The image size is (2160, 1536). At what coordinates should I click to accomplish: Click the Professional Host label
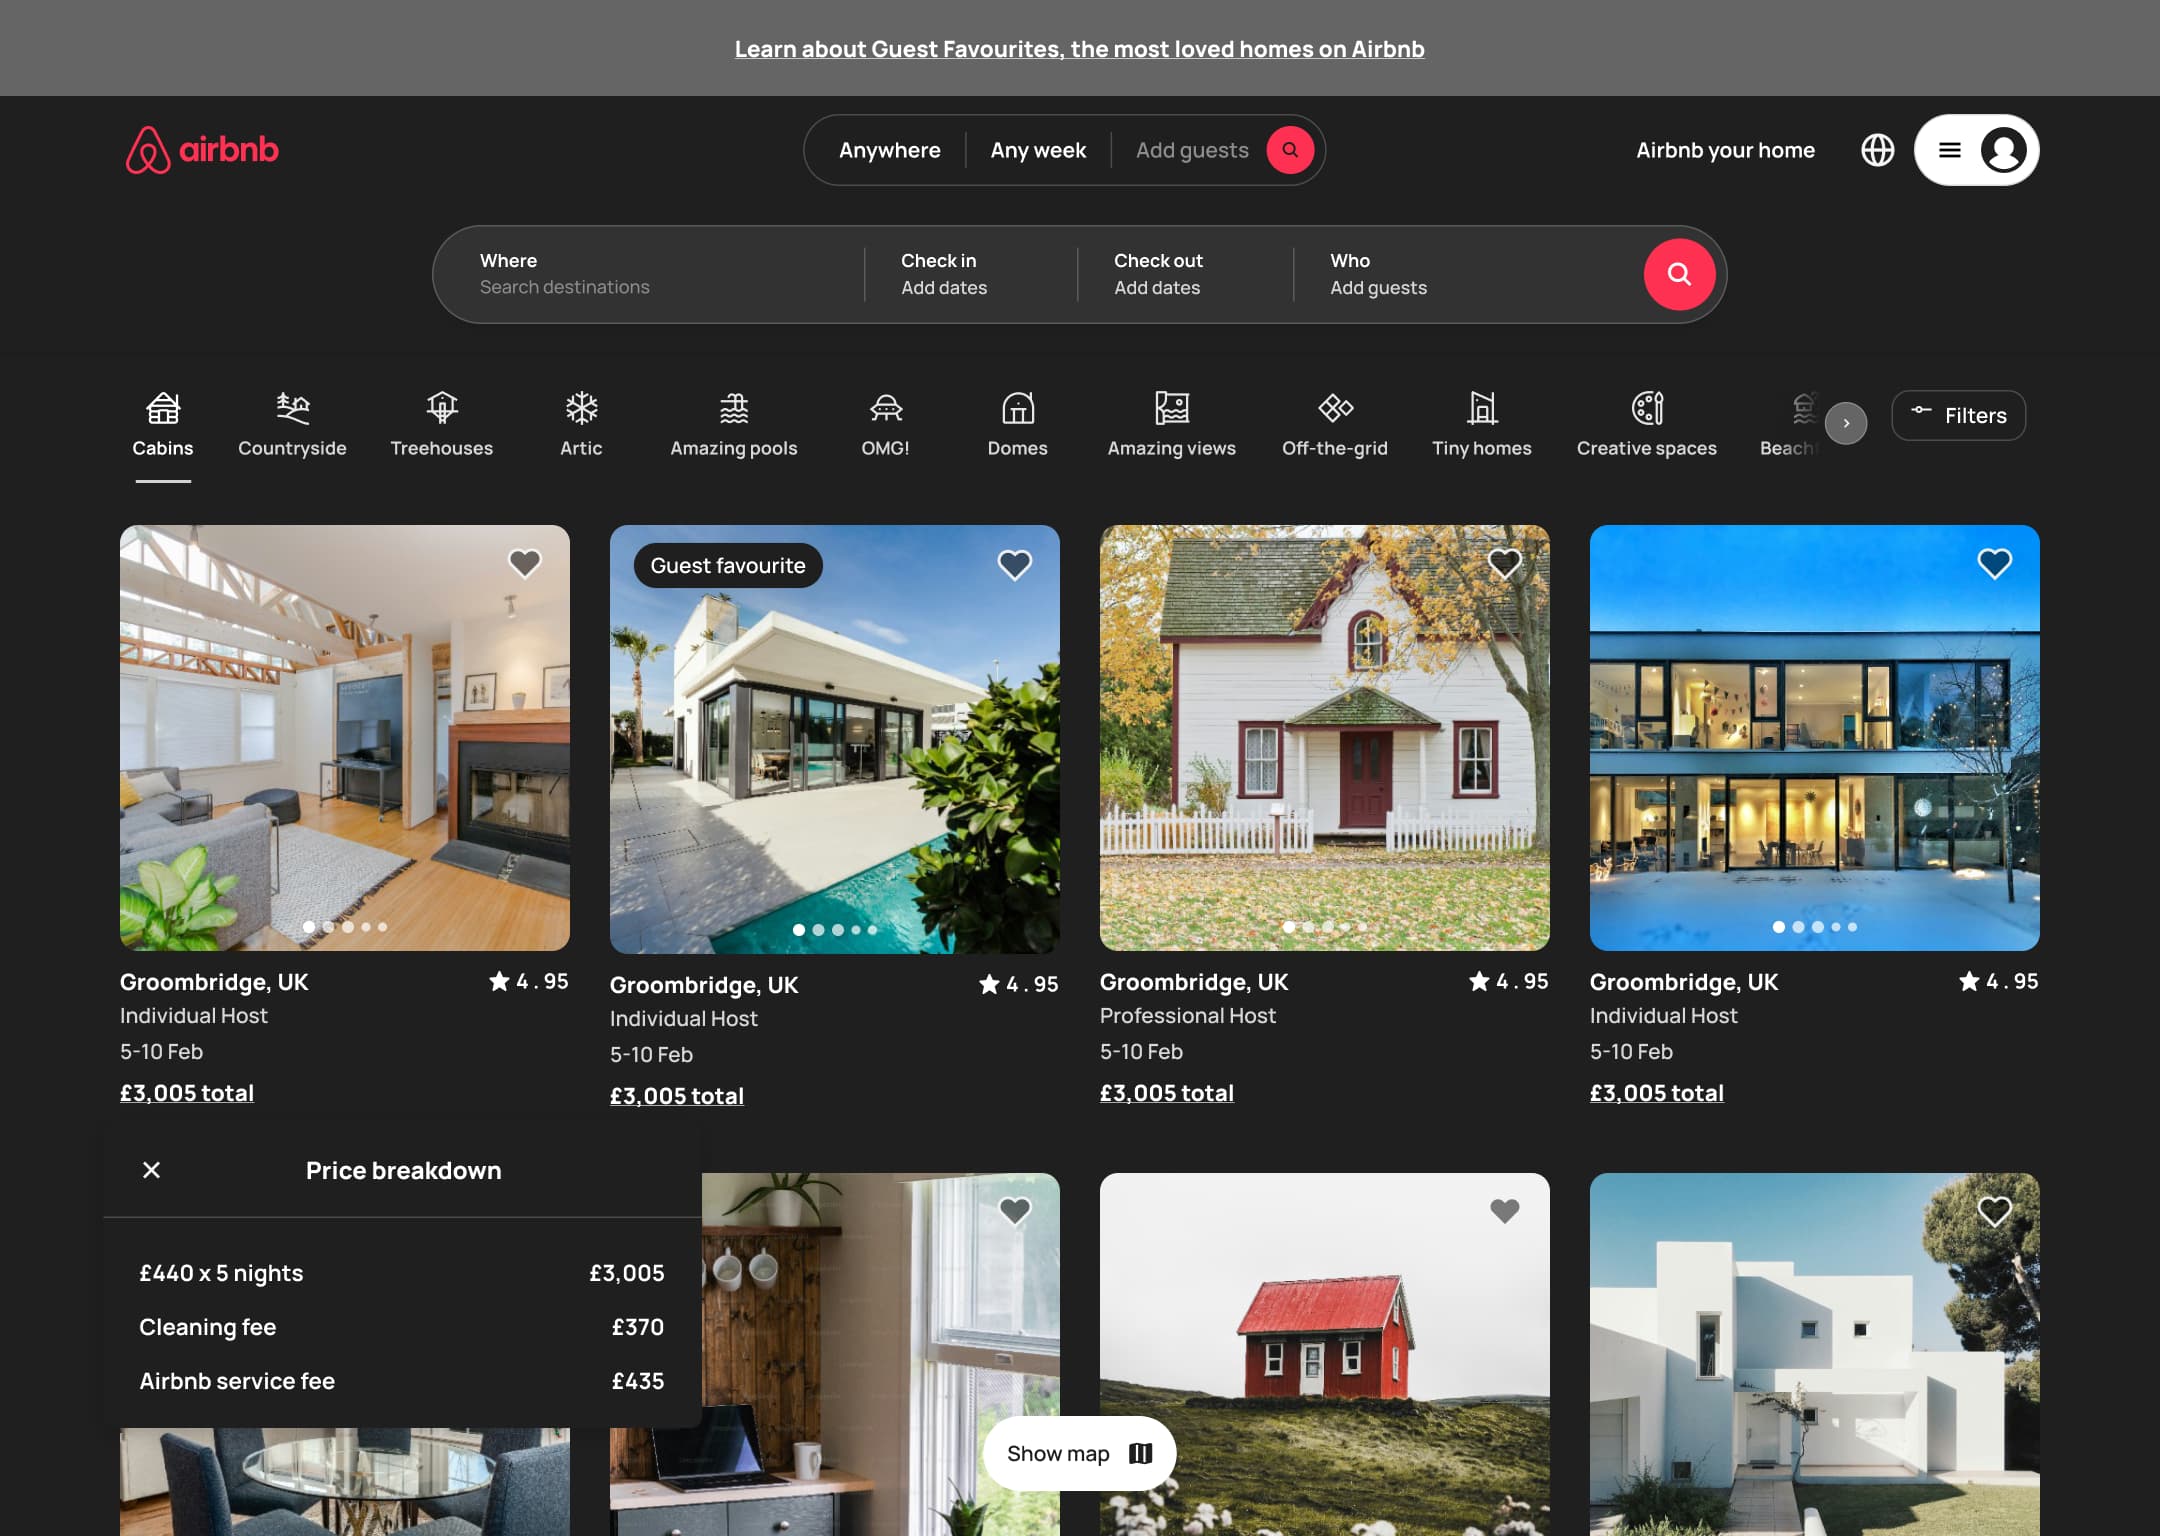(1188, 1015)
